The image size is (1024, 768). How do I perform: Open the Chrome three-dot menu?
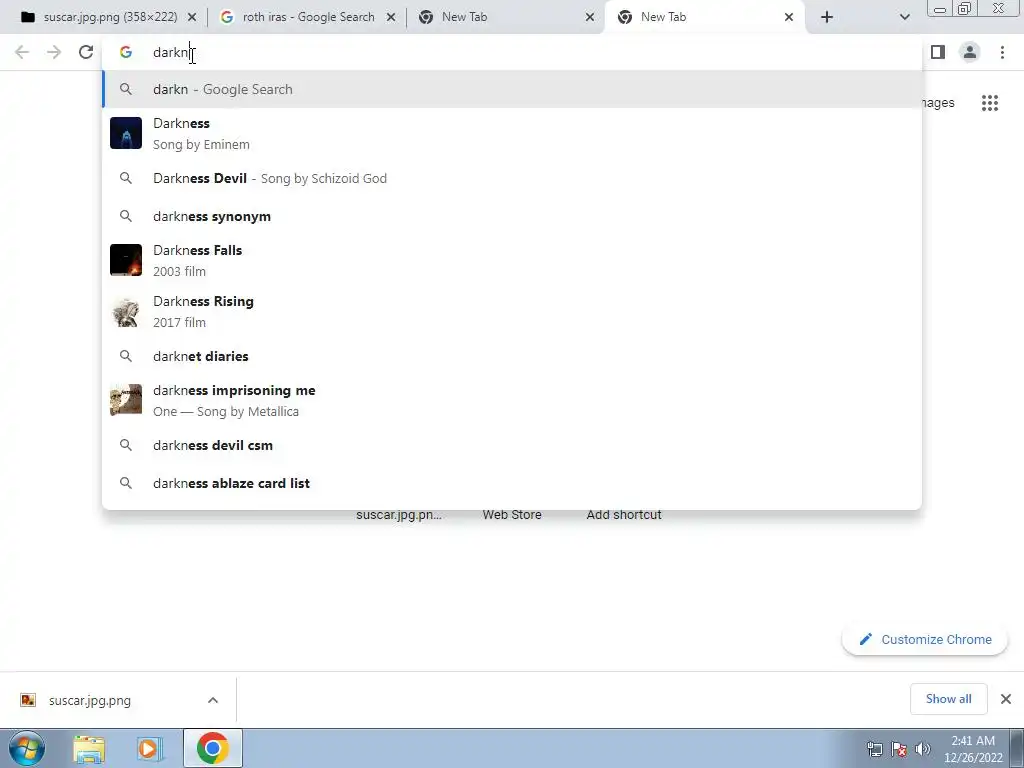click(x=1002, y=52)
